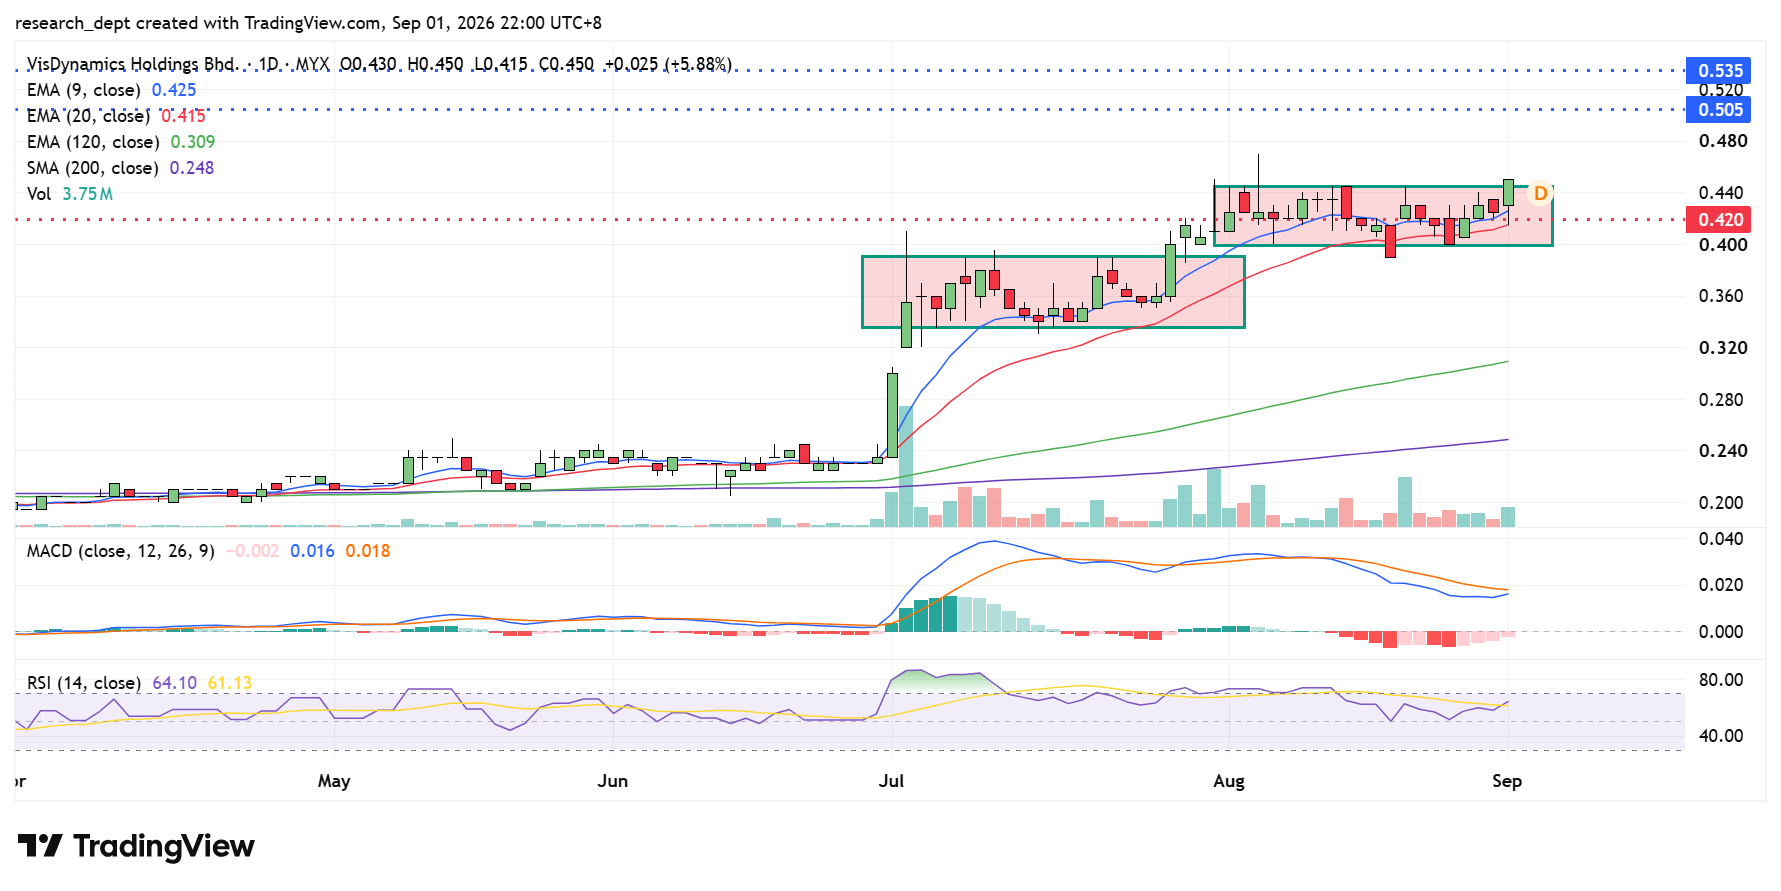
Task: Click the latest green candlestick
Action: coord(1508,193)
